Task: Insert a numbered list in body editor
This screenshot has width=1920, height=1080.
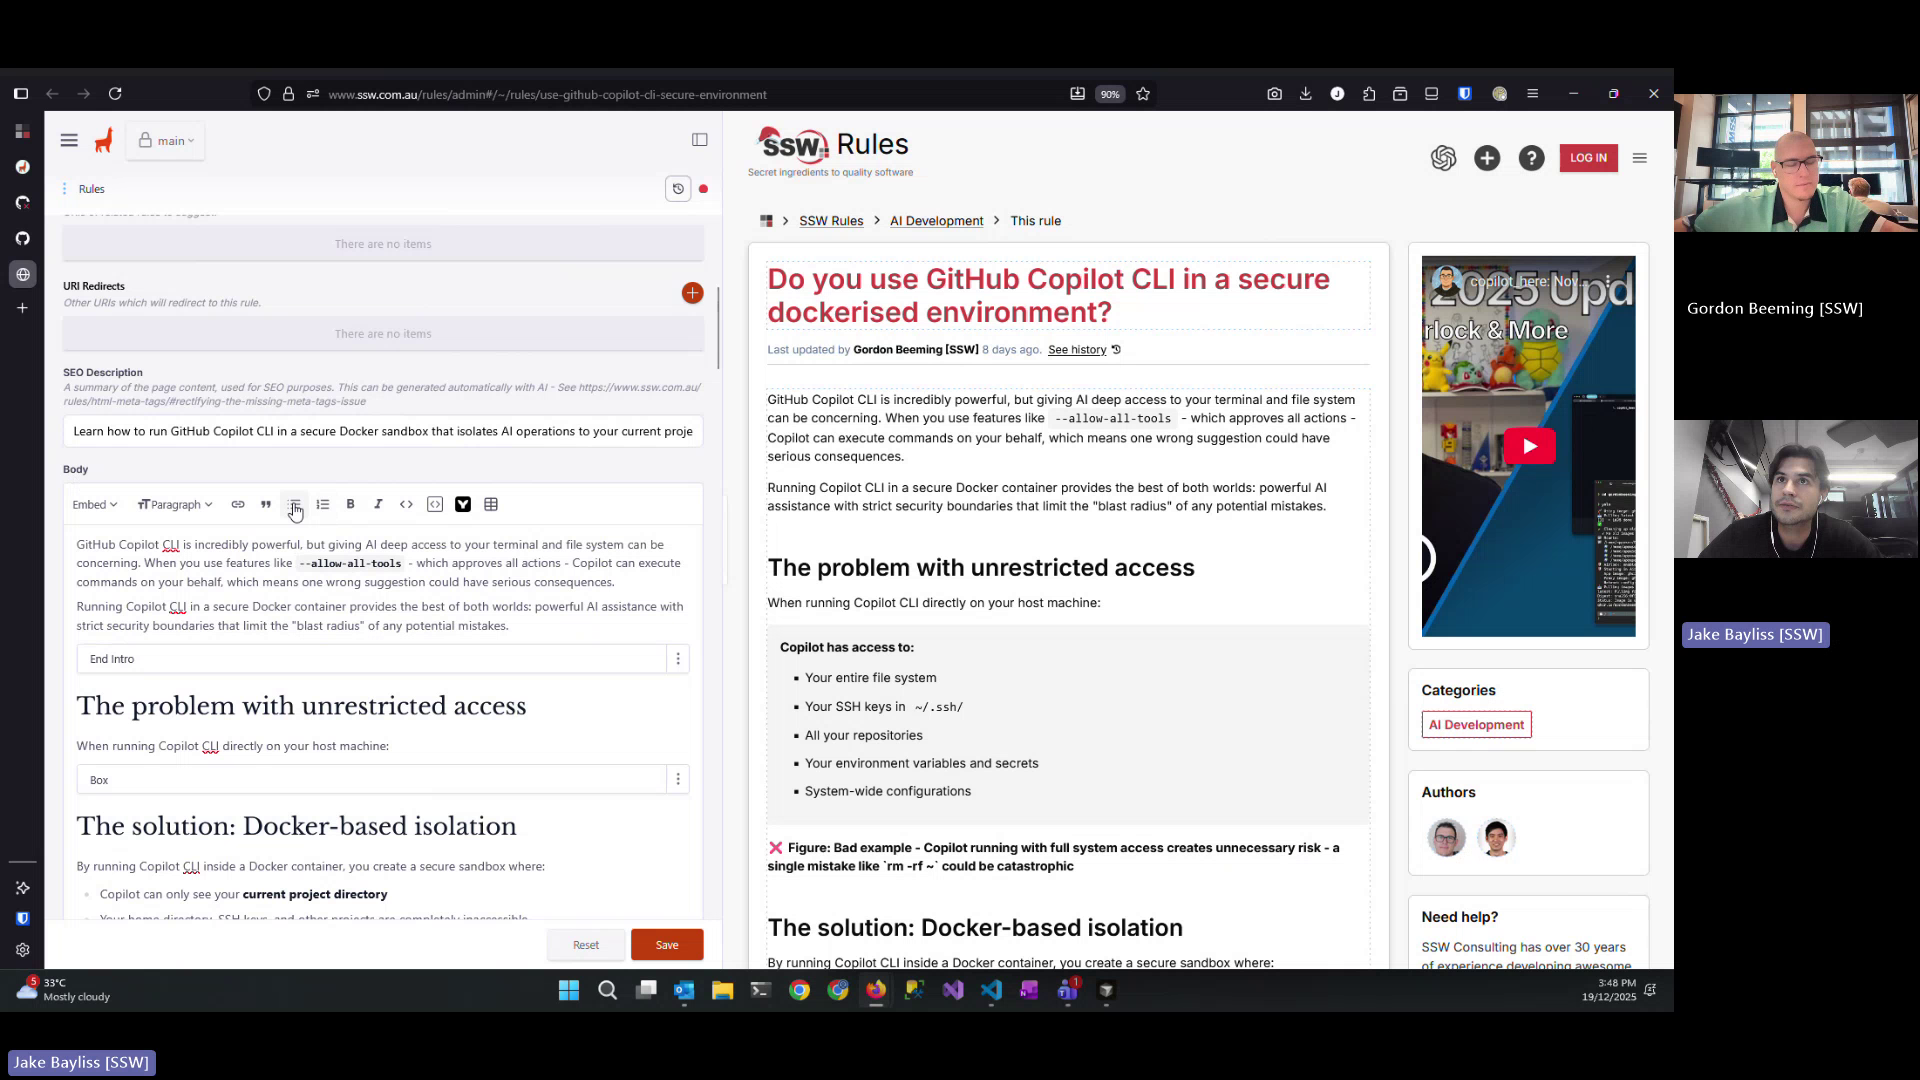Action: [322, 505]
